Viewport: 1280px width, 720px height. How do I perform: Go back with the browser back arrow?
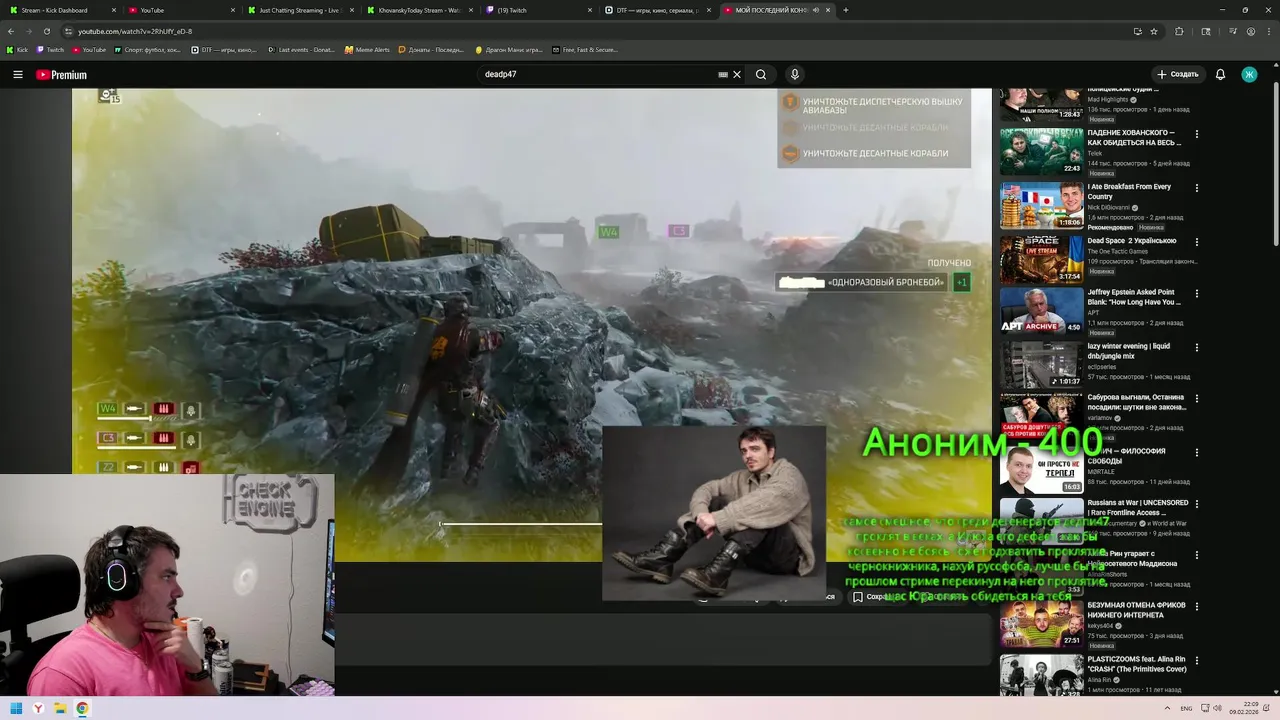pyautogui.click(x=11, y=31)
